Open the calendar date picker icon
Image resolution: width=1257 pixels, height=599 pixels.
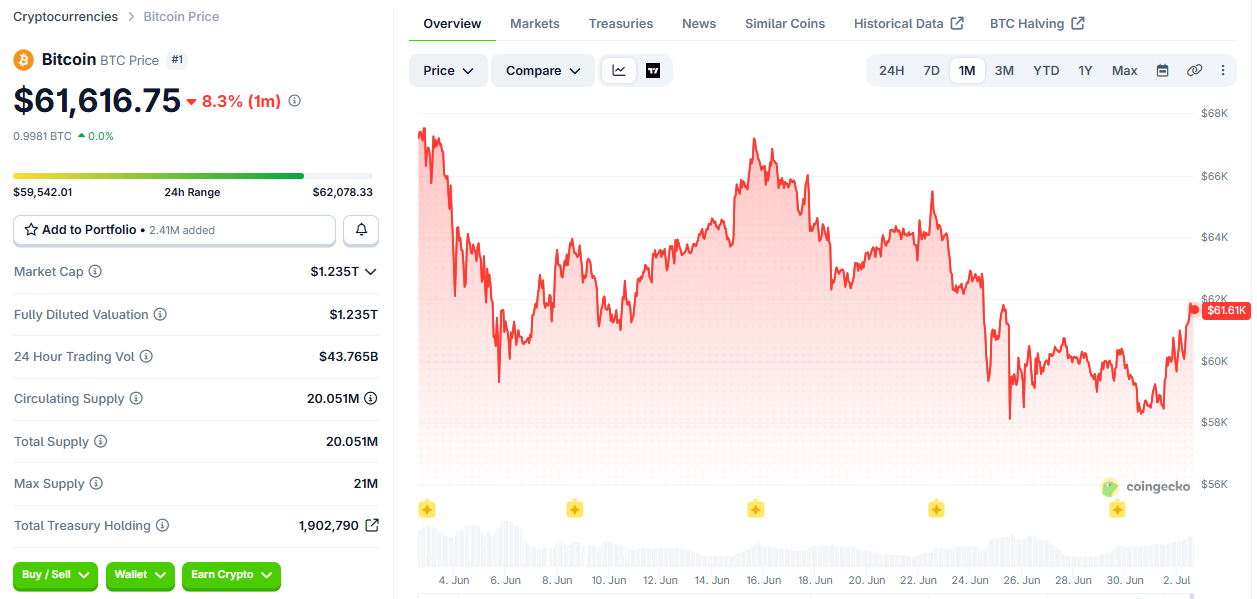pyautogui.click(x=1162, y=71)
